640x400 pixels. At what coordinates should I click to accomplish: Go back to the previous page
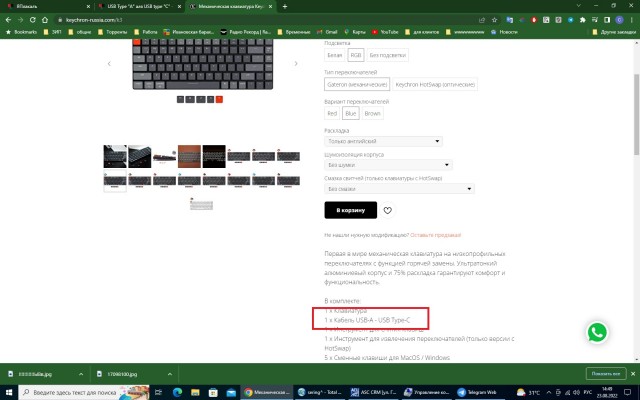8,20
